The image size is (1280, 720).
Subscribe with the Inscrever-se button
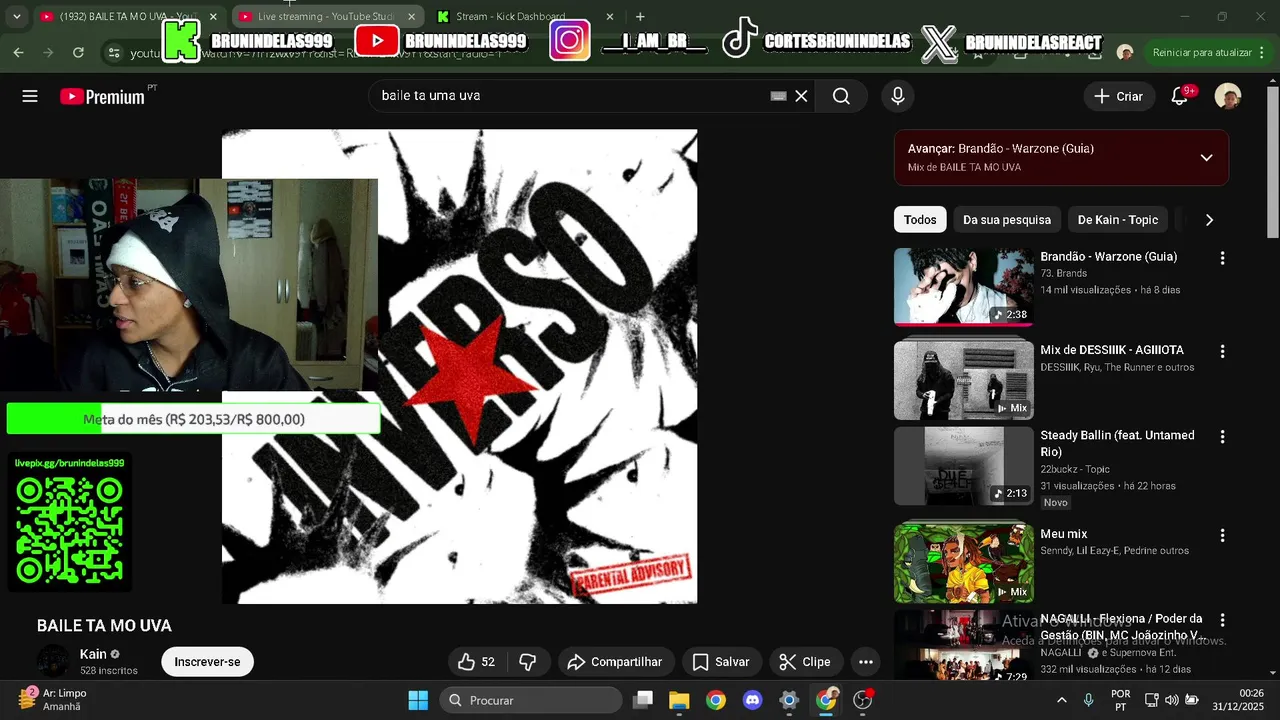[207, 662]
